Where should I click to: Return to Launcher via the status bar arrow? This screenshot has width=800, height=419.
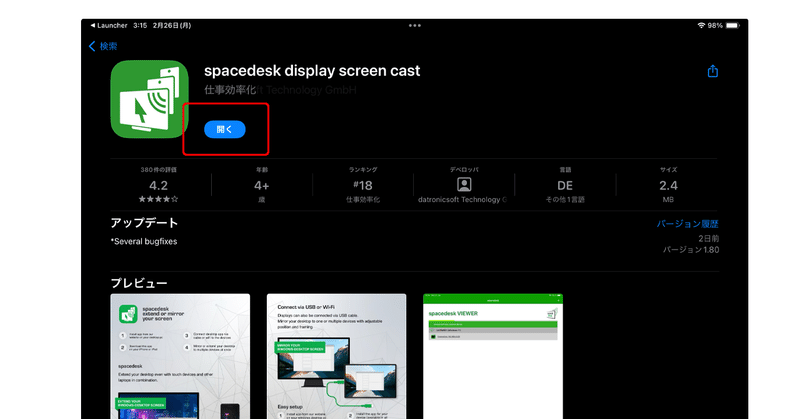pyautogui.click(x=108, y=26)
